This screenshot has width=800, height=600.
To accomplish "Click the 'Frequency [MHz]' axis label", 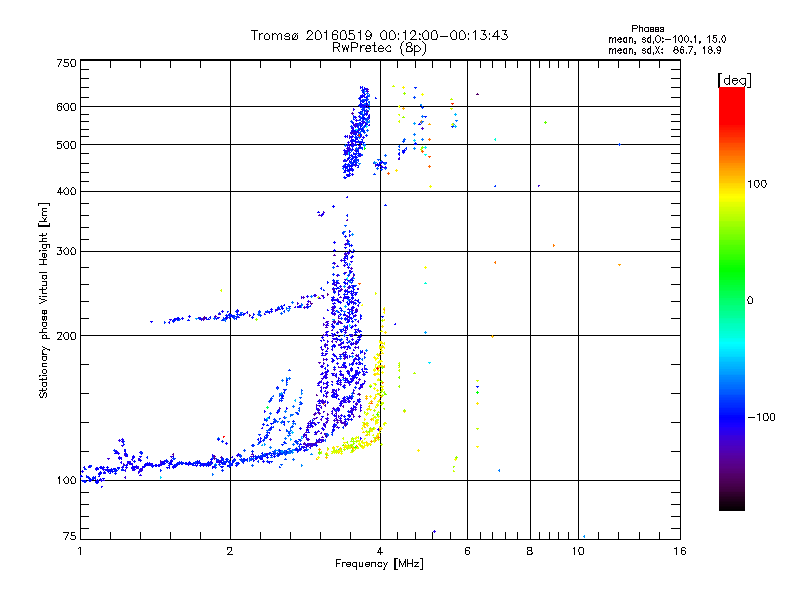I will tap(379, 564).
